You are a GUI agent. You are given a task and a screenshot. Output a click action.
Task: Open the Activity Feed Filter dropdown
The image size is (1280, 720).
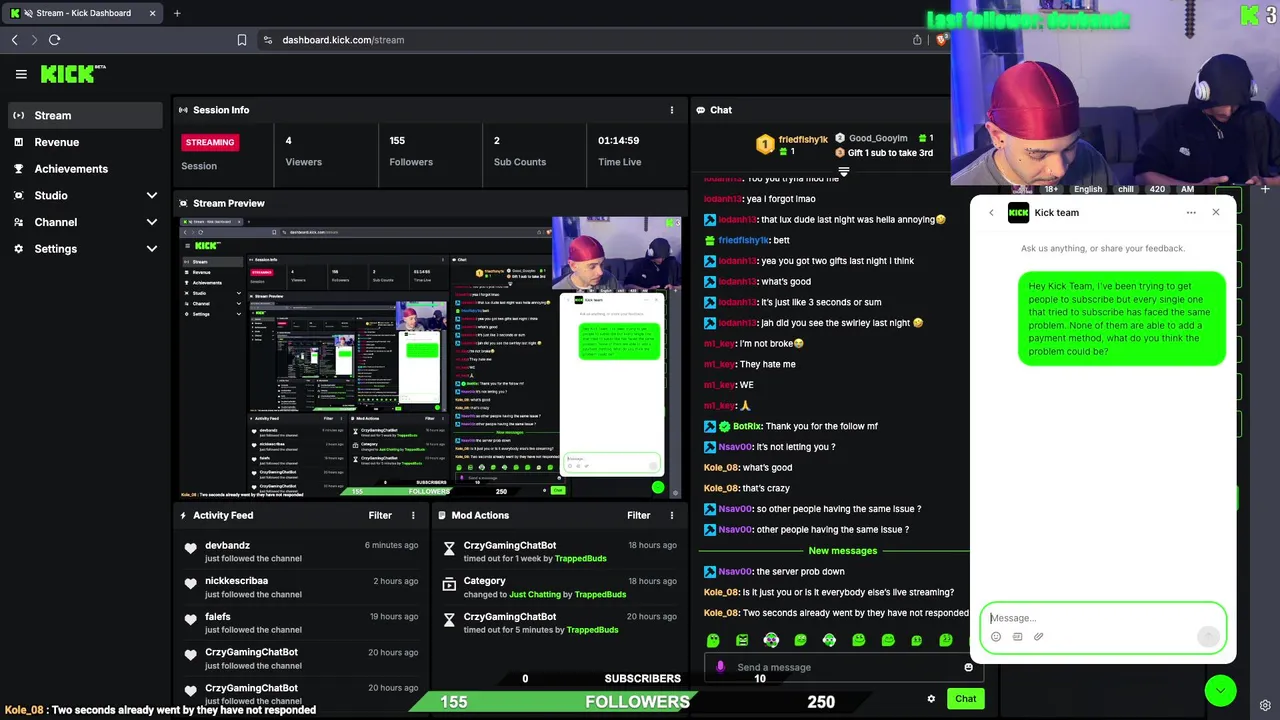click(x=380, y=515)
